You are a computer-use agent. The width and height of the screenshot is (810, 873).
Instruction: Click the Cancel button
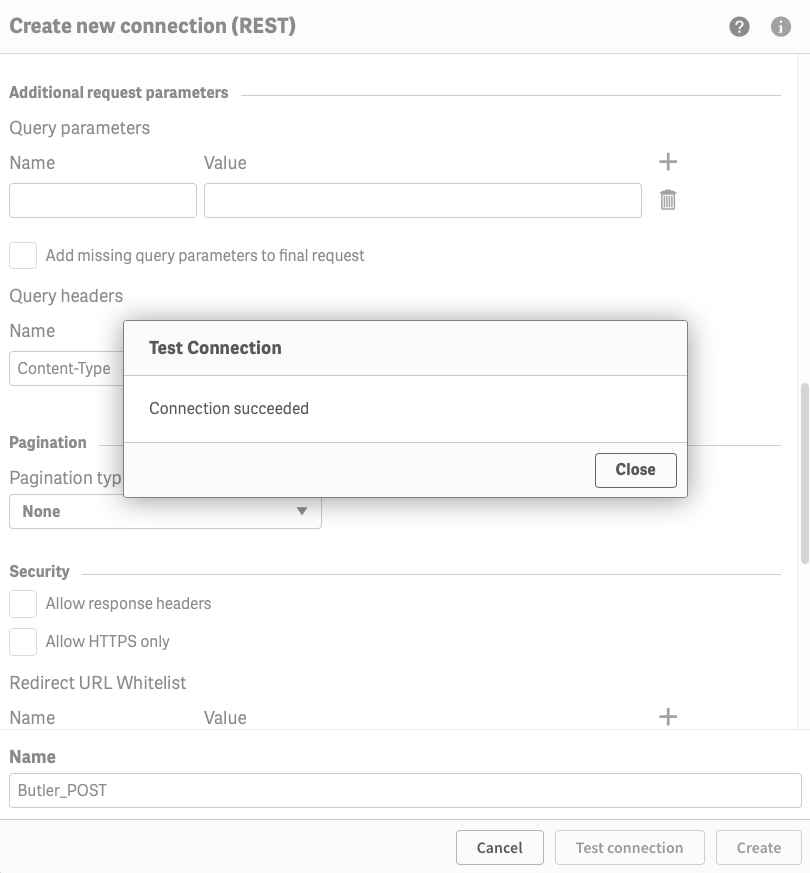coord(499,847)
